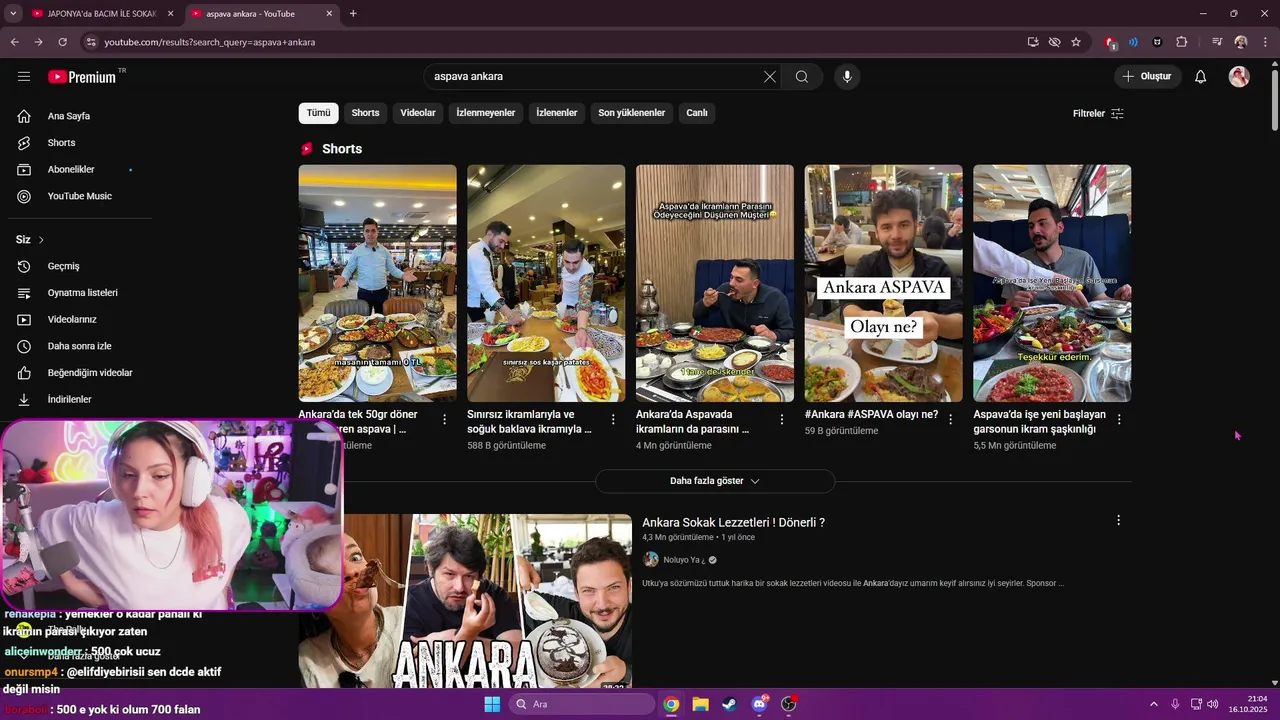
Task: Open more options for '#Ankara #ASPAVA olayı ne?' short
Action: coord(951,420)
